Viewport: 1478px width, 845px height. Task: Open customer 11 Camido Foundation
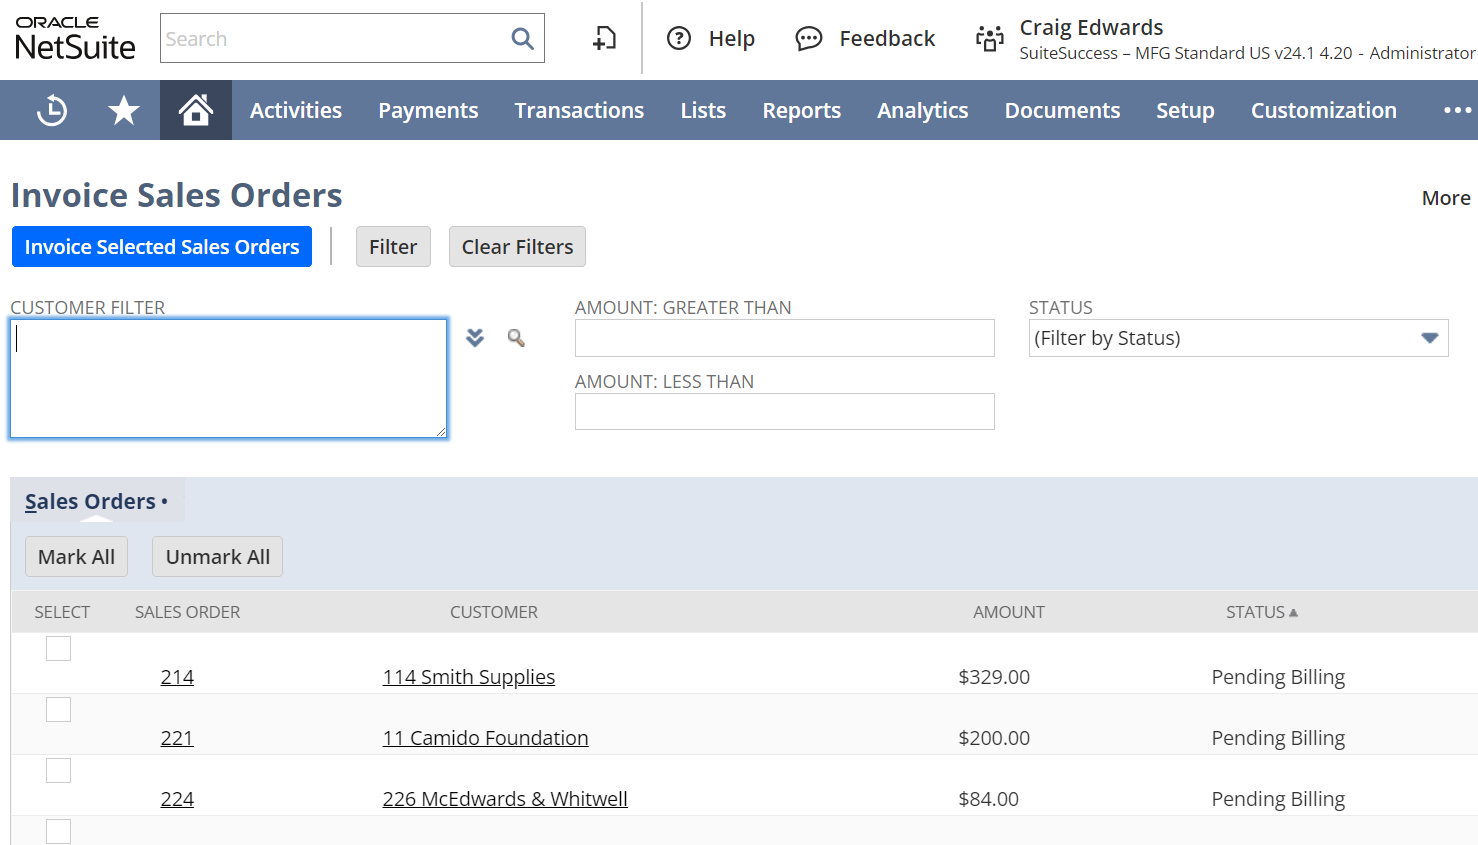coord(485,738)
